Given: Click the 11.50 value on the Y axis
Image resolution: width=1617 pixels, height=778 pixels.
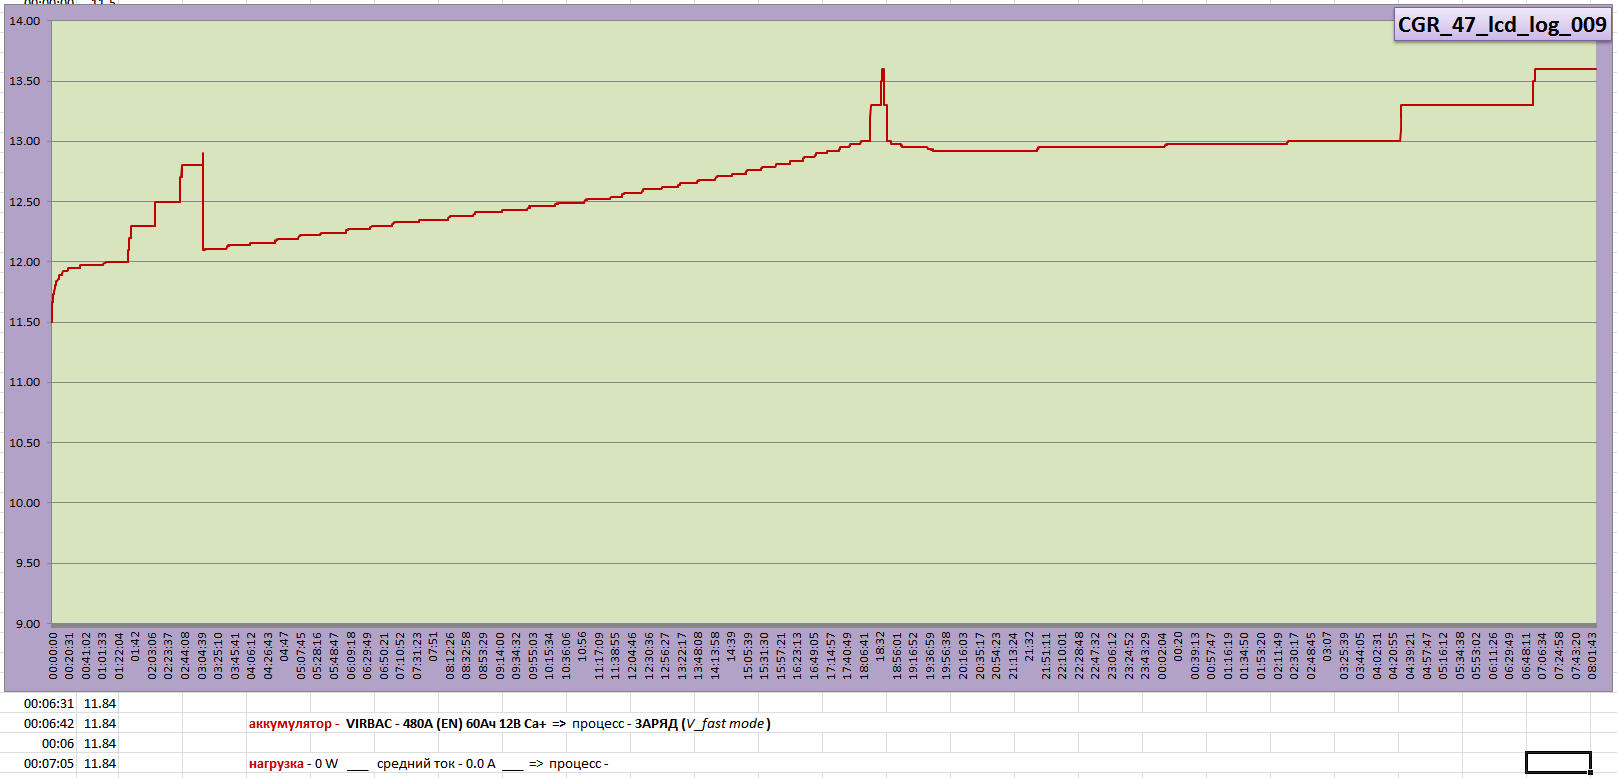Looking at the screenshot, I should coord(25,322).
